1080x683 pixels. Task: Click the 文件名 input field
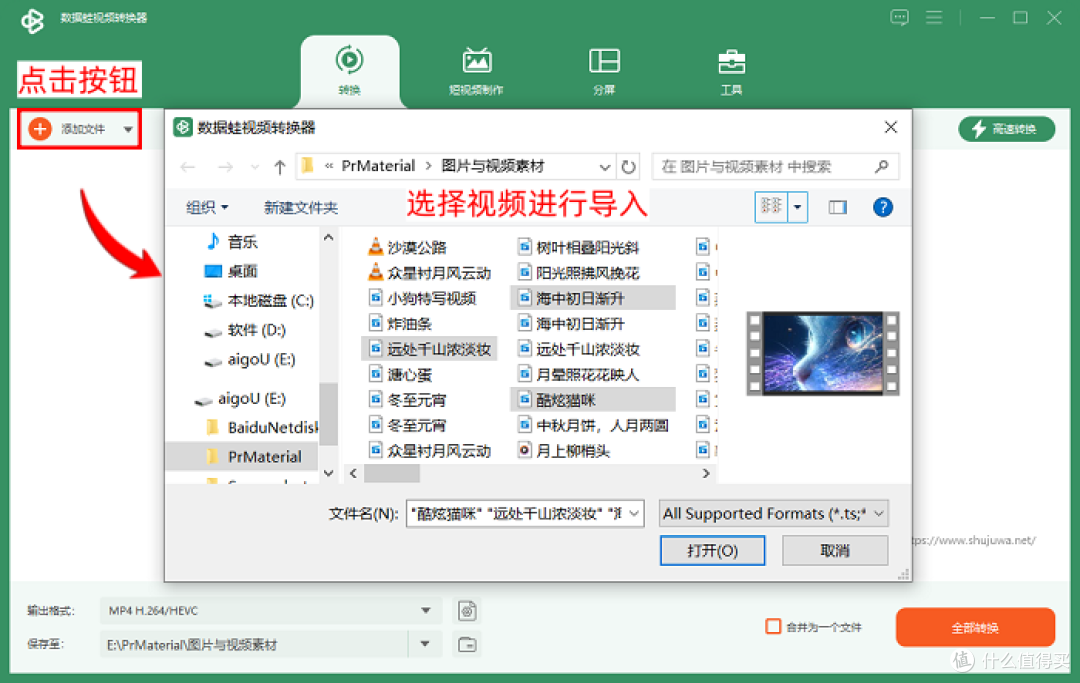pos(517,514)
